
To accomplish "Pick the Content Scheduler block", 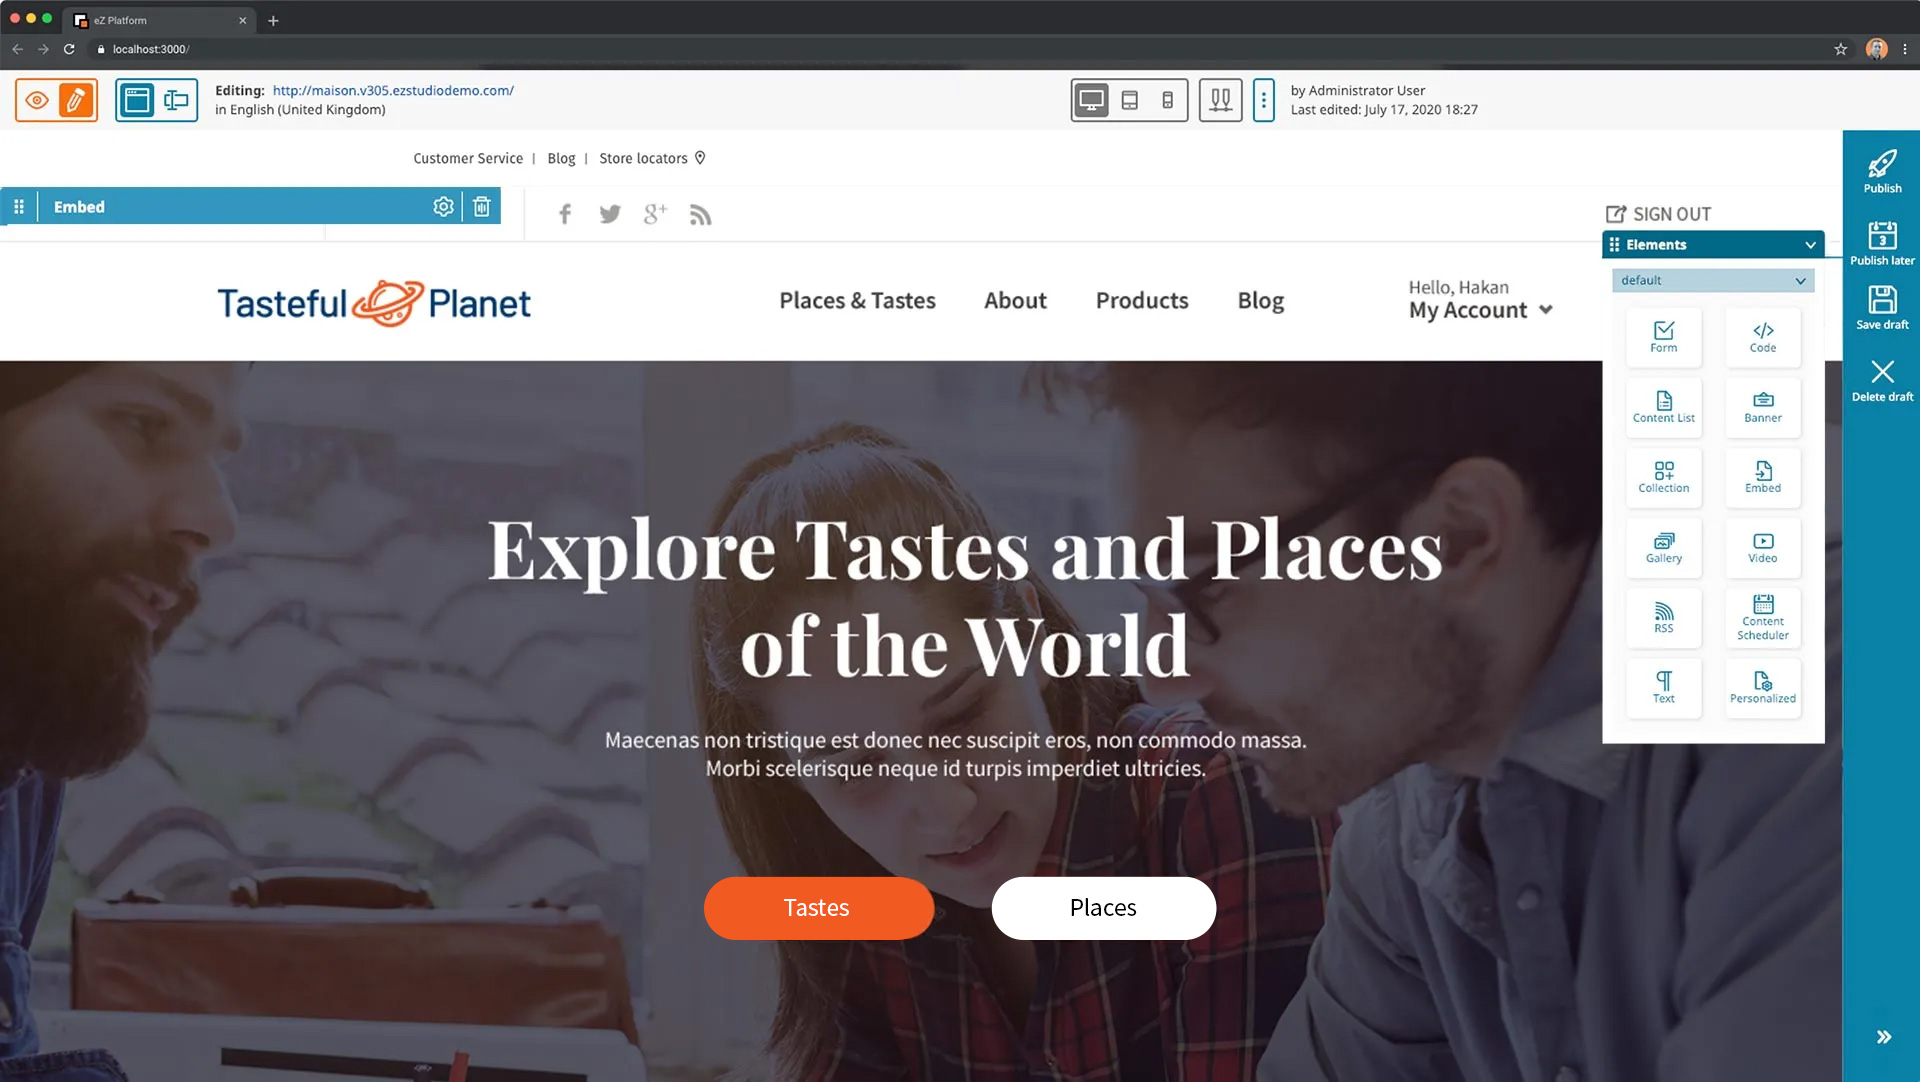I will [x=1762, y=618].
